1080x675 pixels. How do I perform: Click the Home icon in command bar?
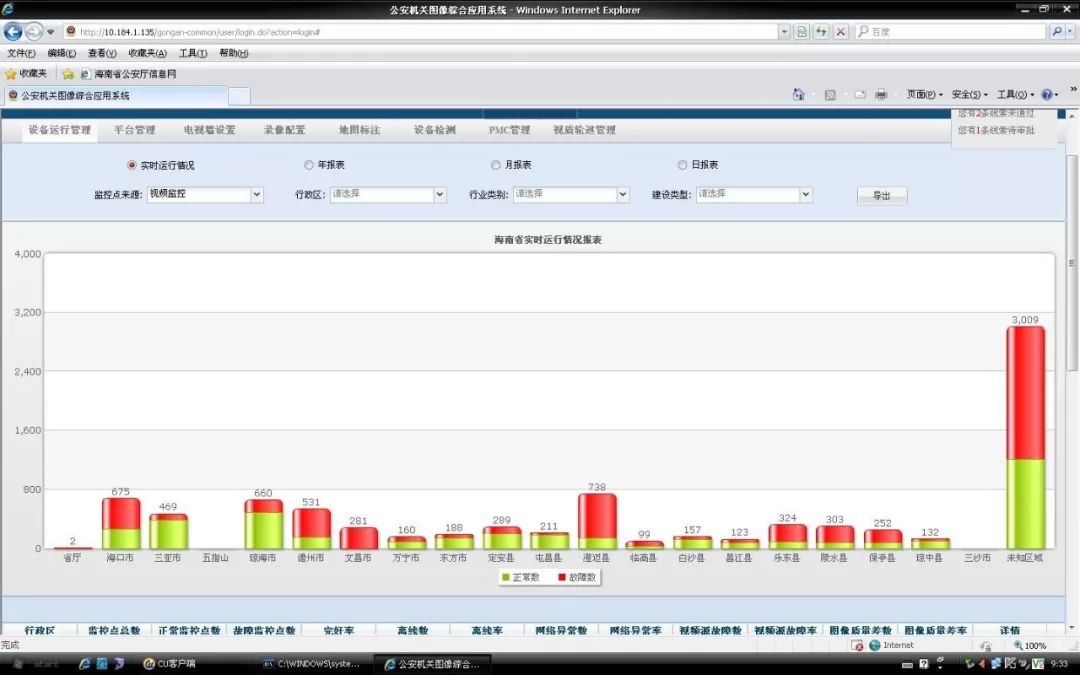(798, 94)
